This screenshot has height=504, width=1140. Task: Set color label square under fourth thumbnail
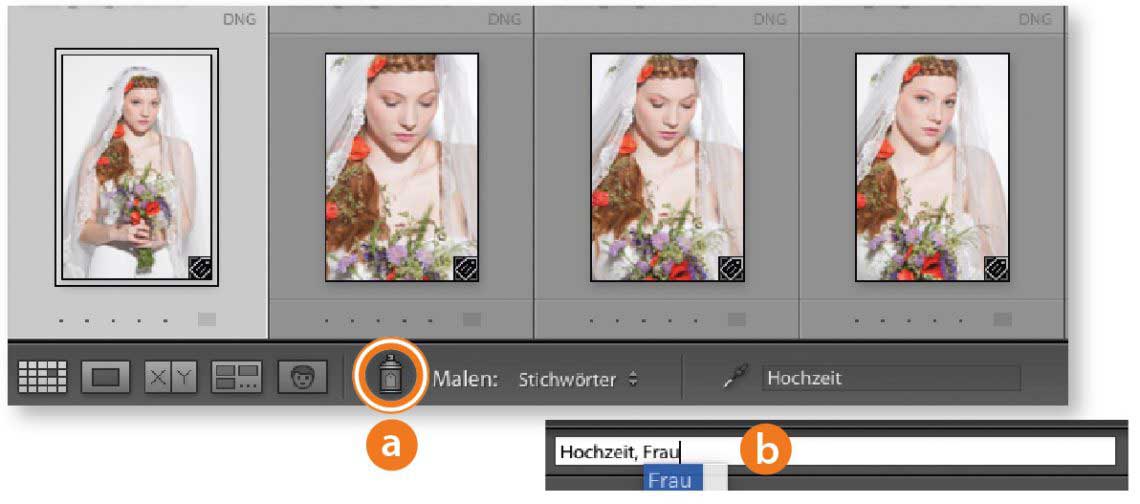click(x=1003, y=319)
